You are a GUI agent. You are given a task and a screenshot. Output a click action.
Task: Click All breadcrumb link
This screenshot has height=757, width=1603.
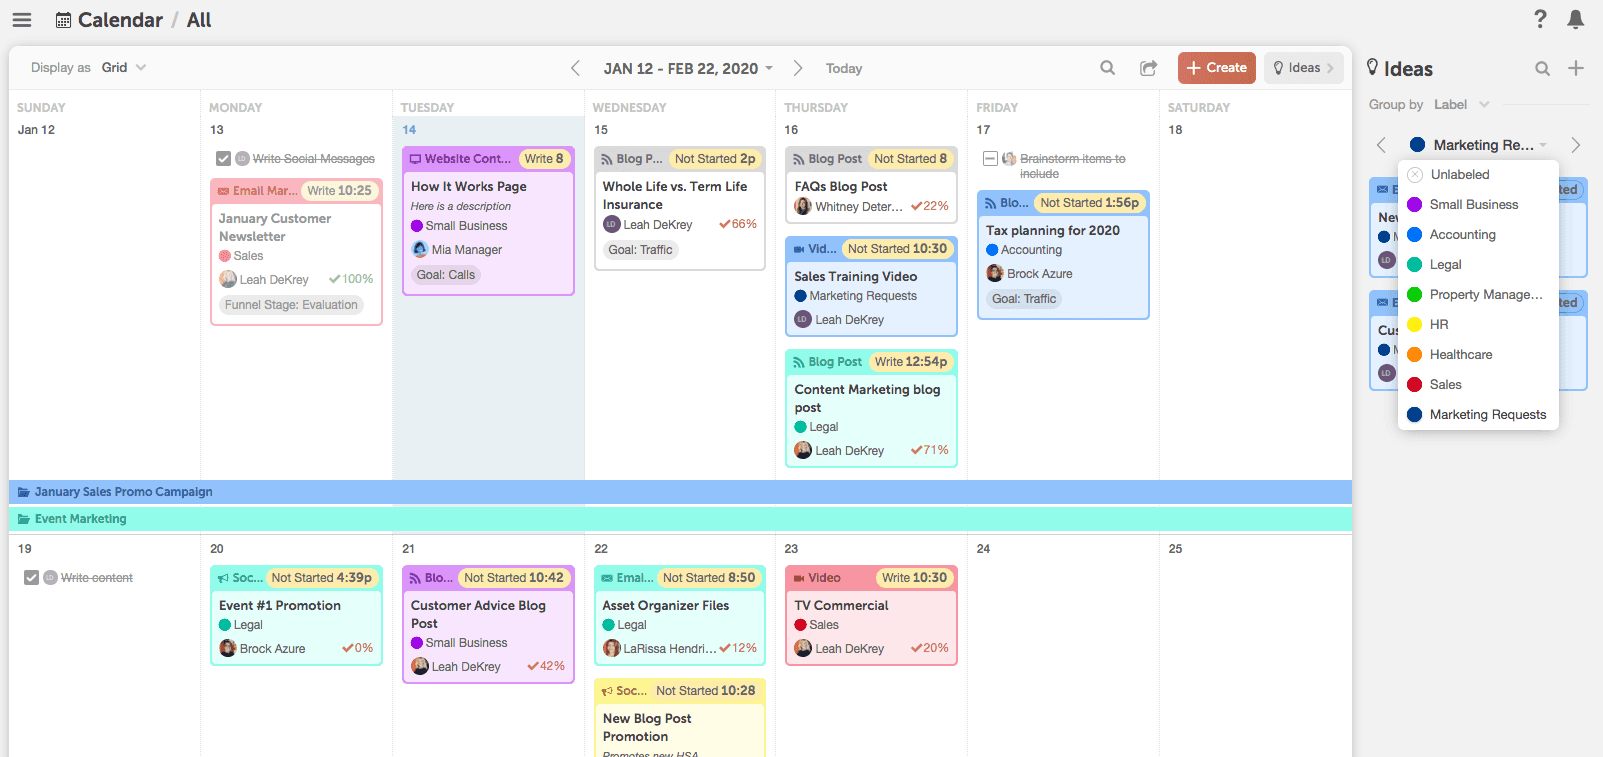point(199,20)
